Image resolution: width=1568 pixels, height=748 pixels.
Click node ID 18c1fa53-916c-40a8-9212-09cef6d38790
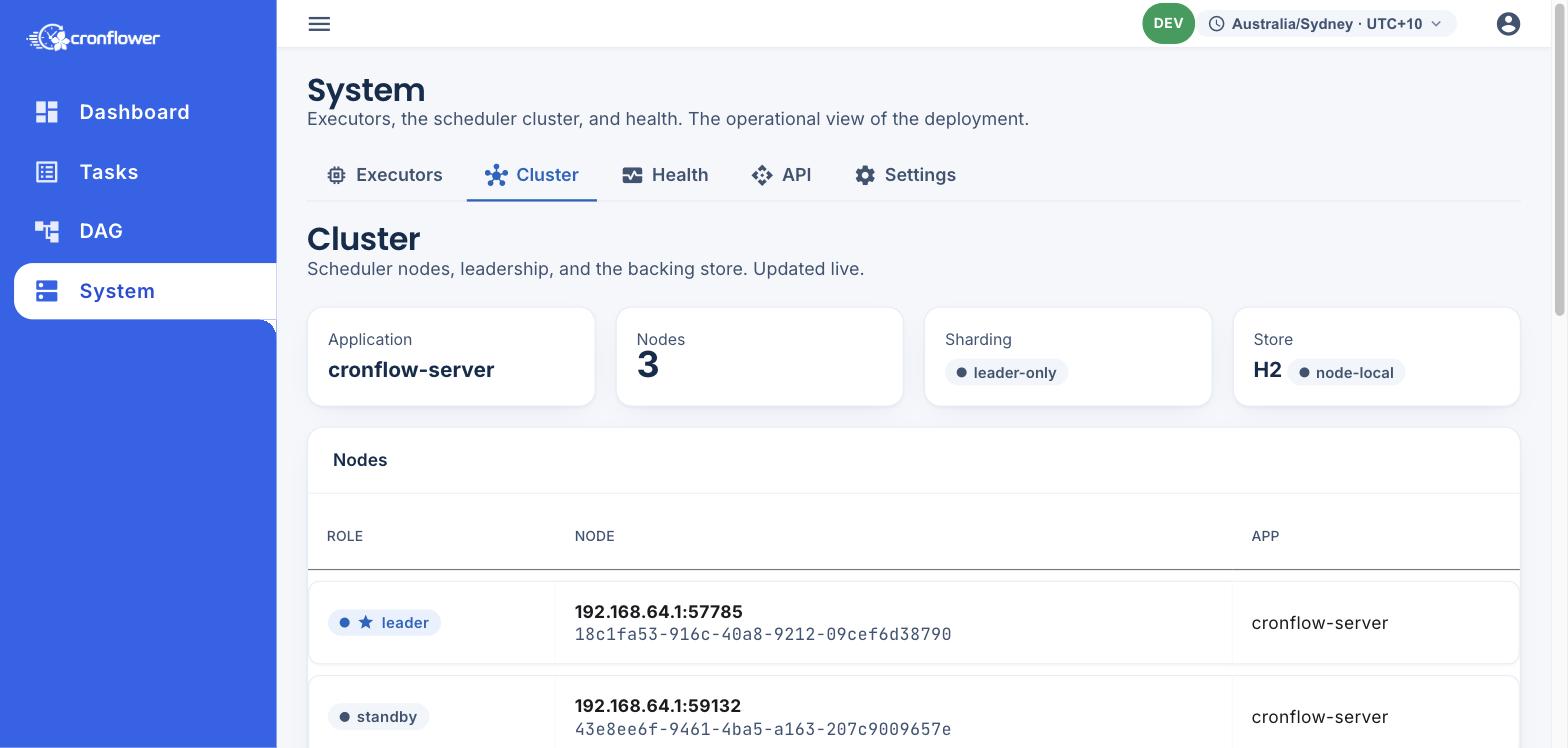(x=763, y=634)
